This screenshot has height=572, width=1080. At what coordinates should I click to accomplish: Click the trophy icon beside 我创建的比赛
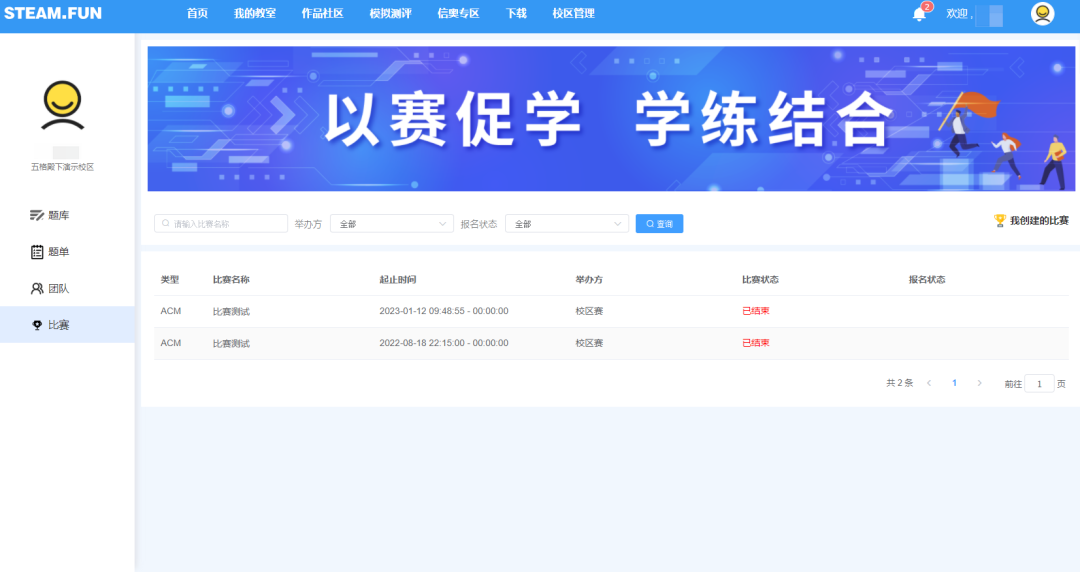(999, 220)
